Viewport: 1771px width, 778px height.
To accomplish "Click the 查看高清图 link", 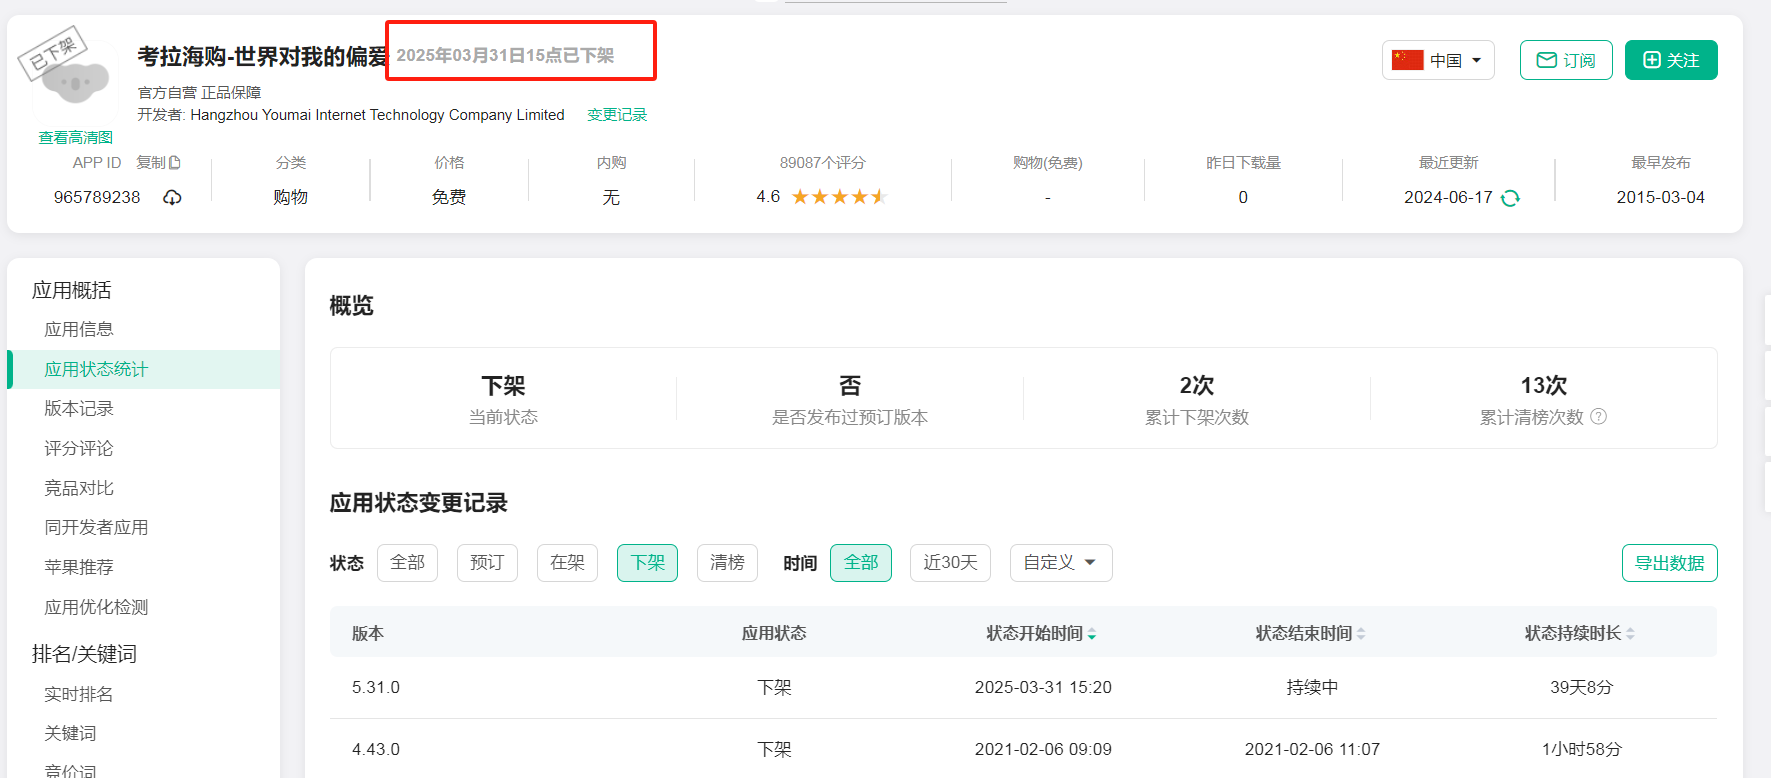I will [x=76, y=137].
